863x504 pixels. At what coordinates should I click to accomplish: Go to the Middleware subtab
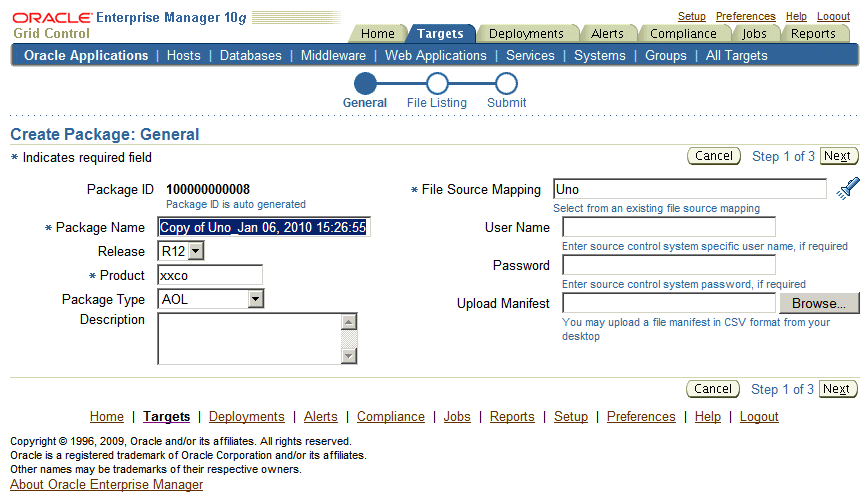(333, 56)
